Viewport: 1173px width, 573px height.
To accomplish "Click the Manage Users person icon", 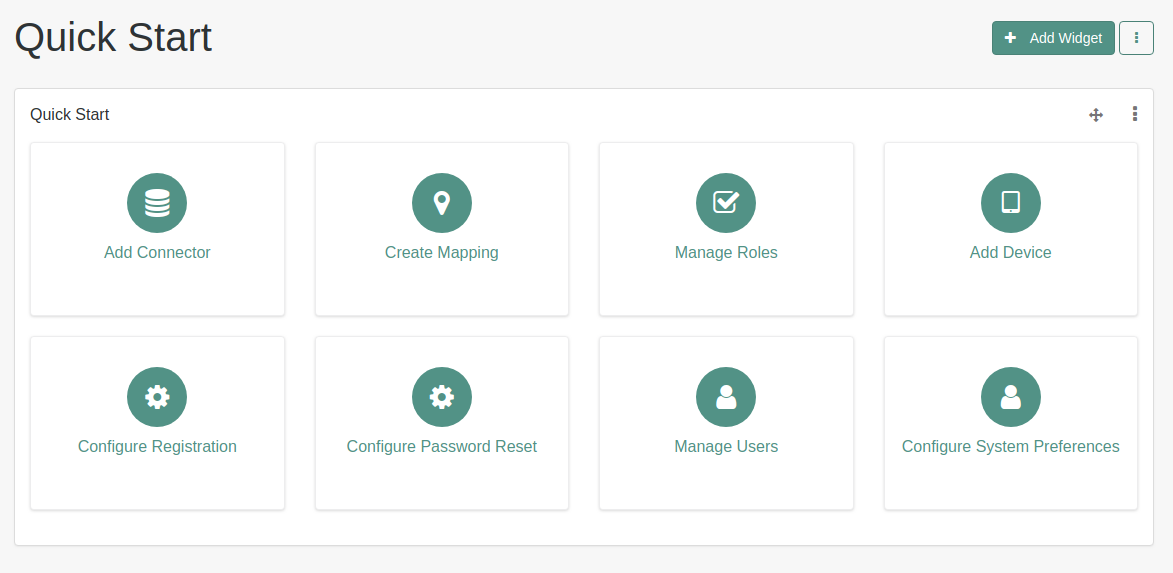I will (x=726, y=396).
